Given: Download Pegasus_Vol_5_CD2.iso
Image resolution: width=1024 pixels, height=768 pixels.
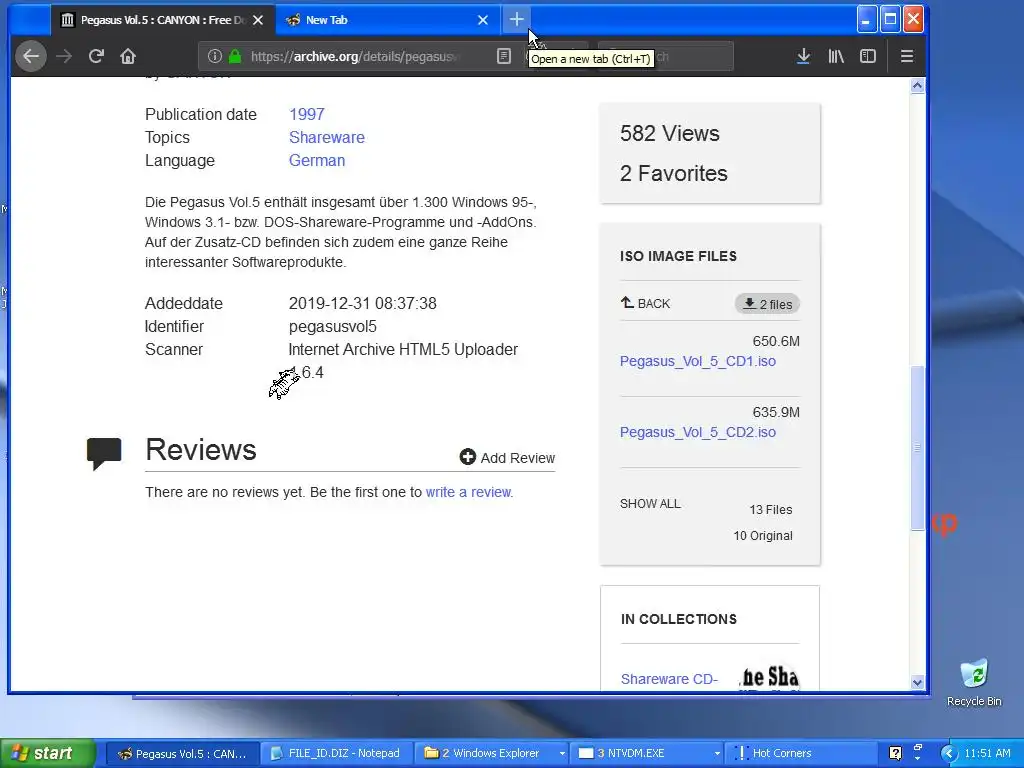Looking at the screenshot, I should [x=697, y=432].
